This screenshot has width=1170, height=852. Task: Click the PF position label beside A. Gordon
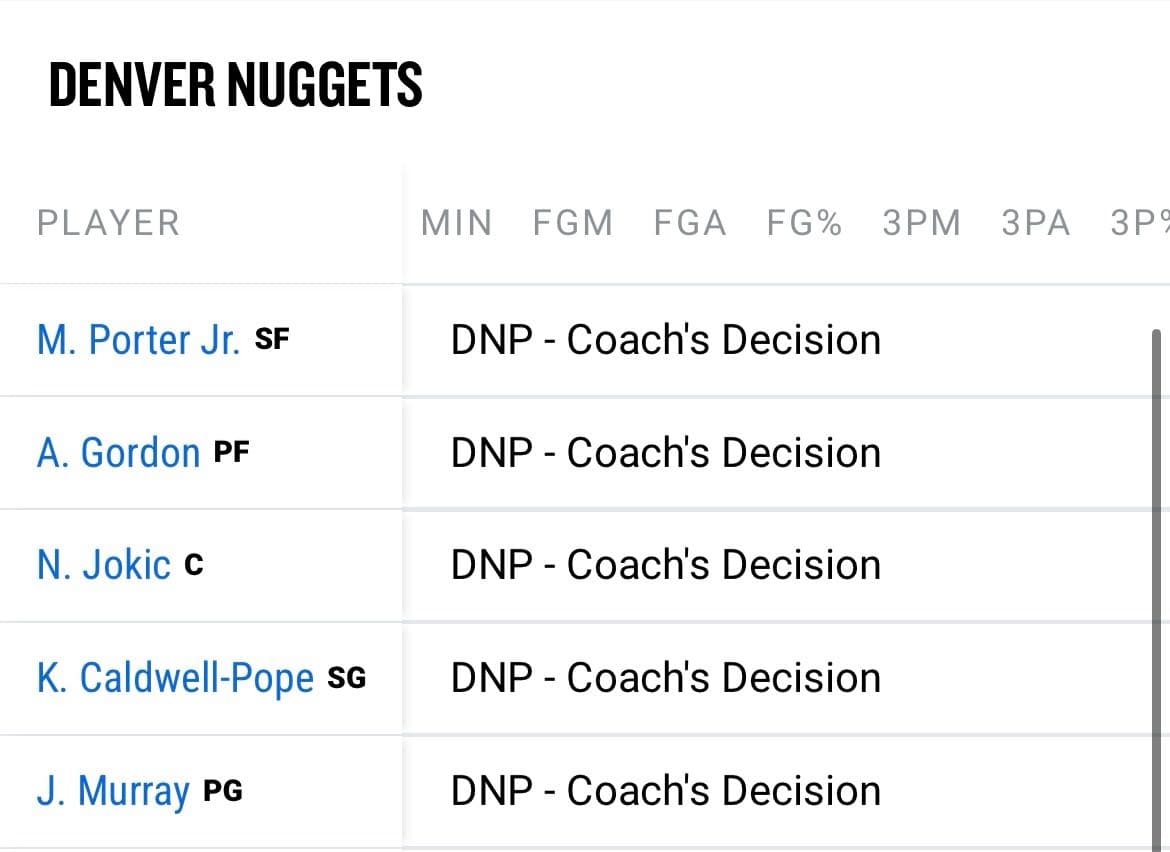[231, 452]
